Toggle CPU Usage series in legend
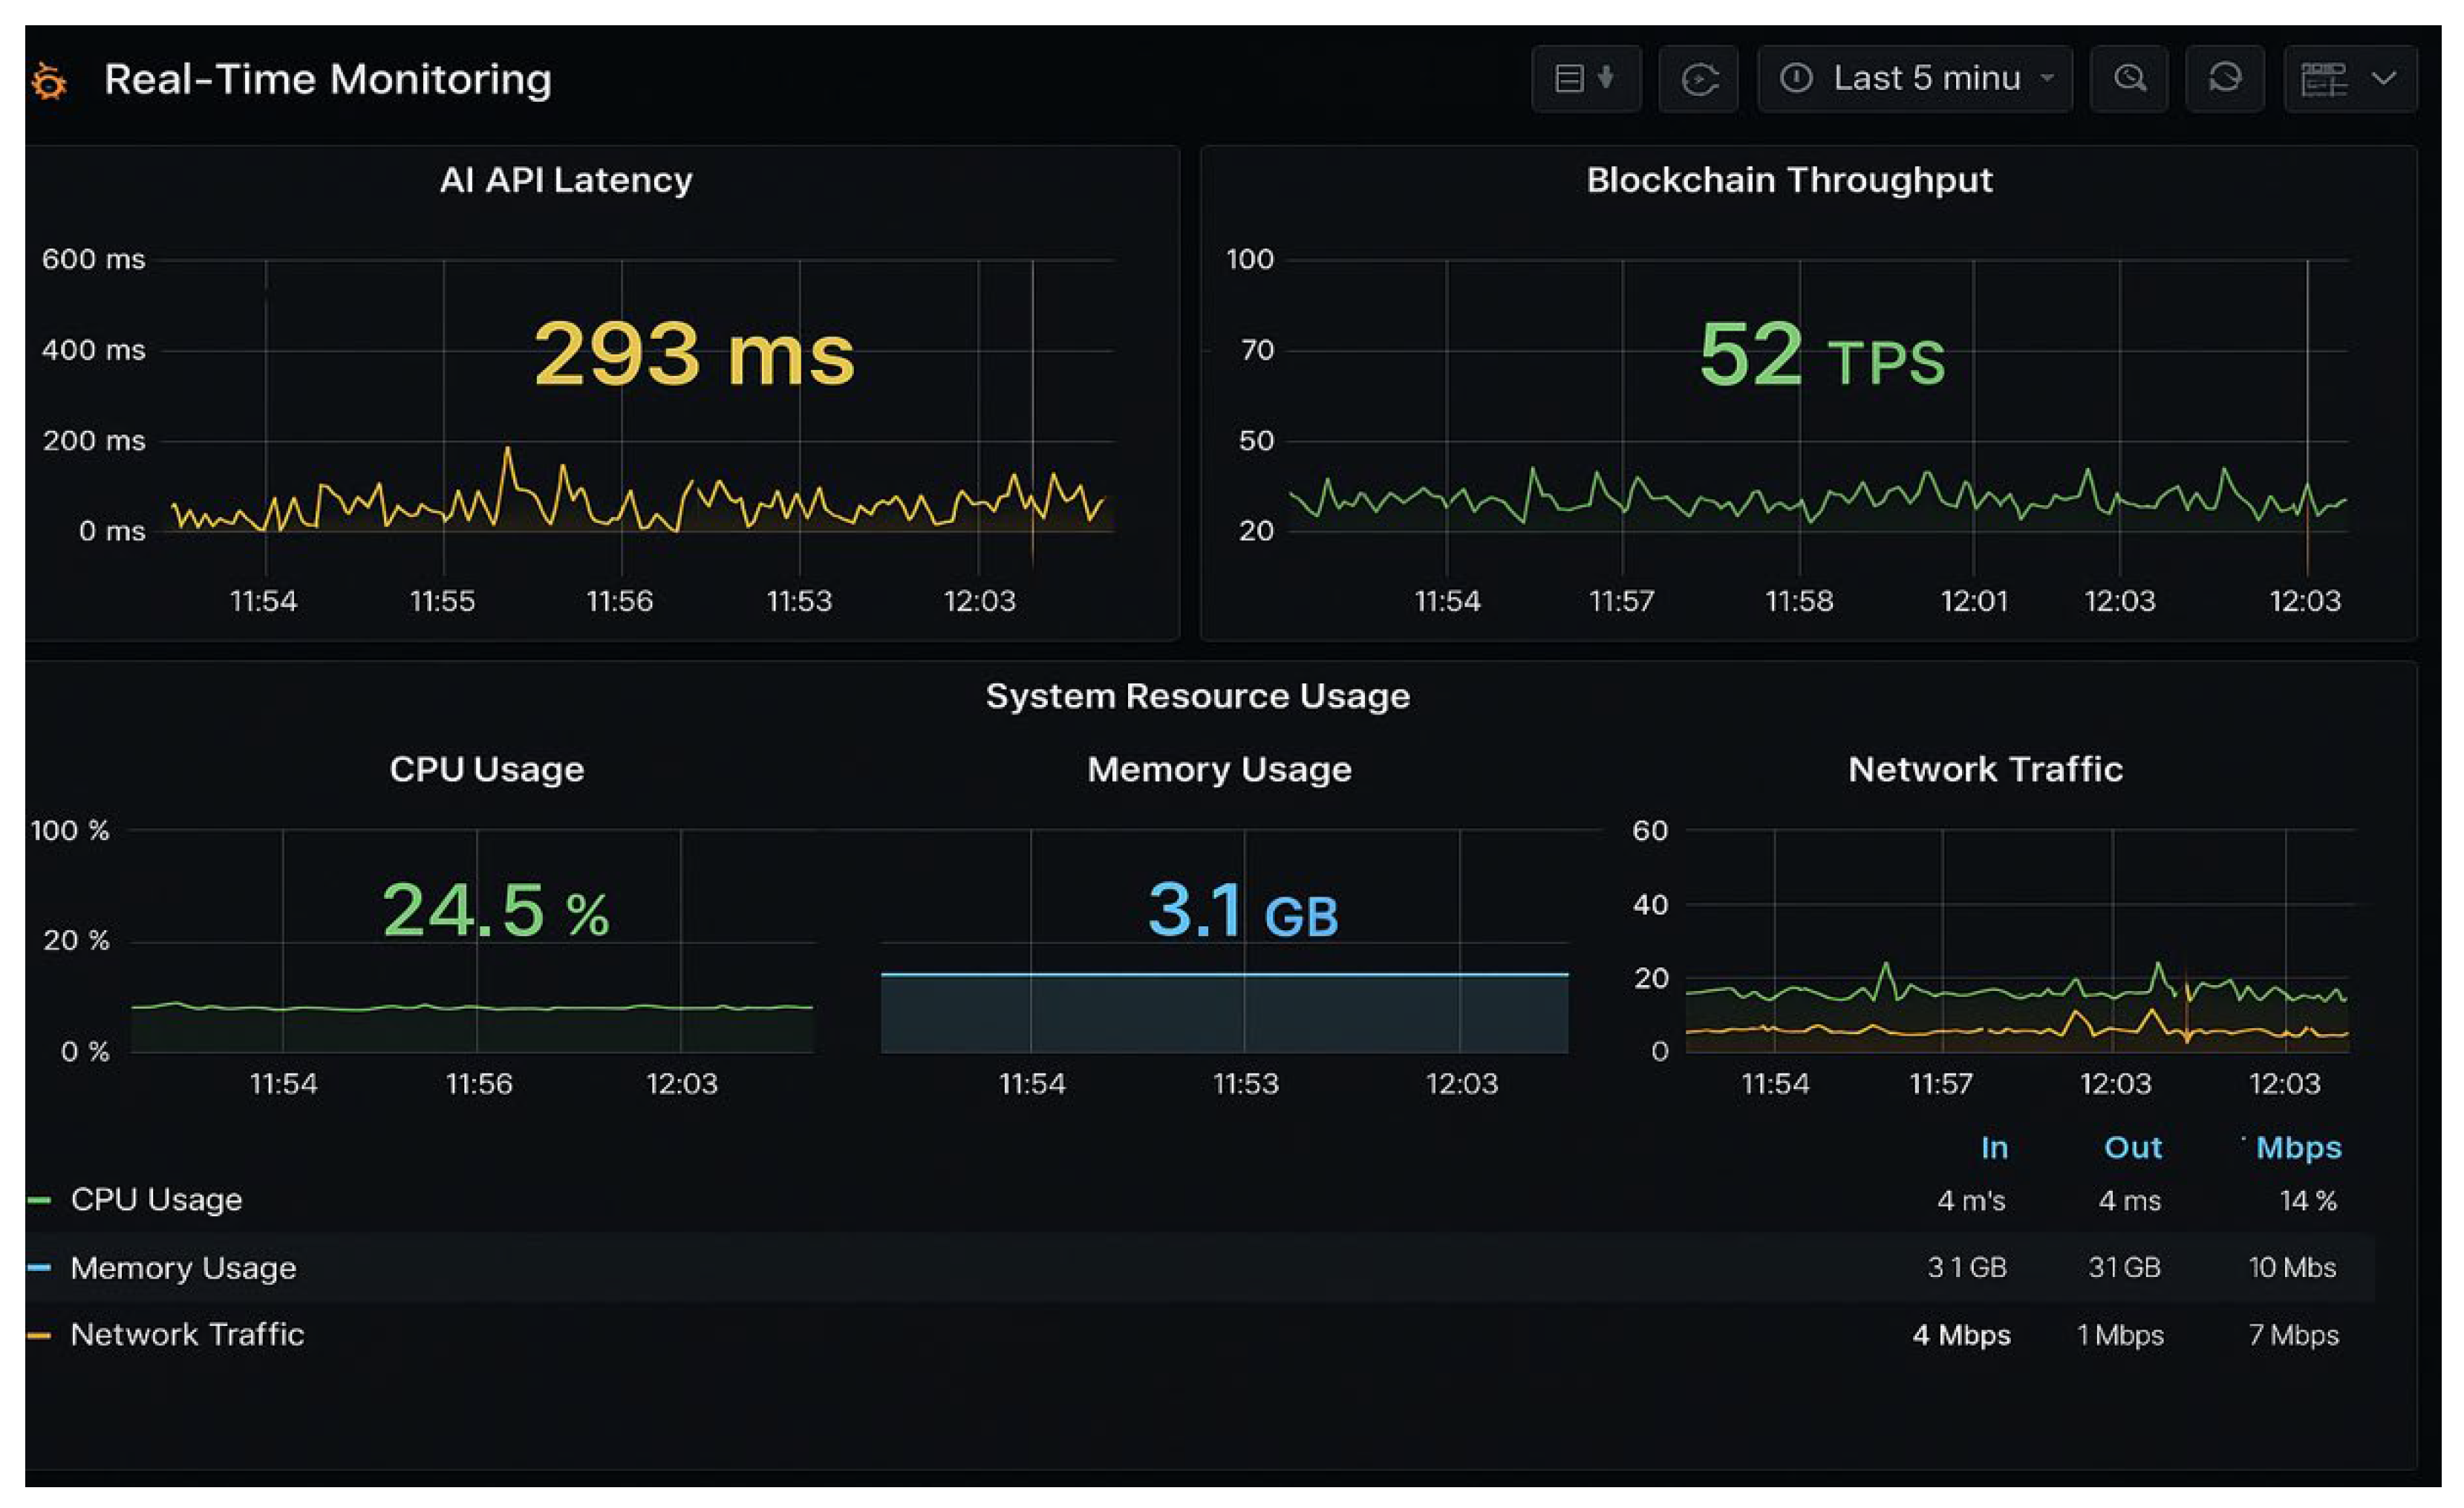2464x1508 pixels. (155, 1199)
